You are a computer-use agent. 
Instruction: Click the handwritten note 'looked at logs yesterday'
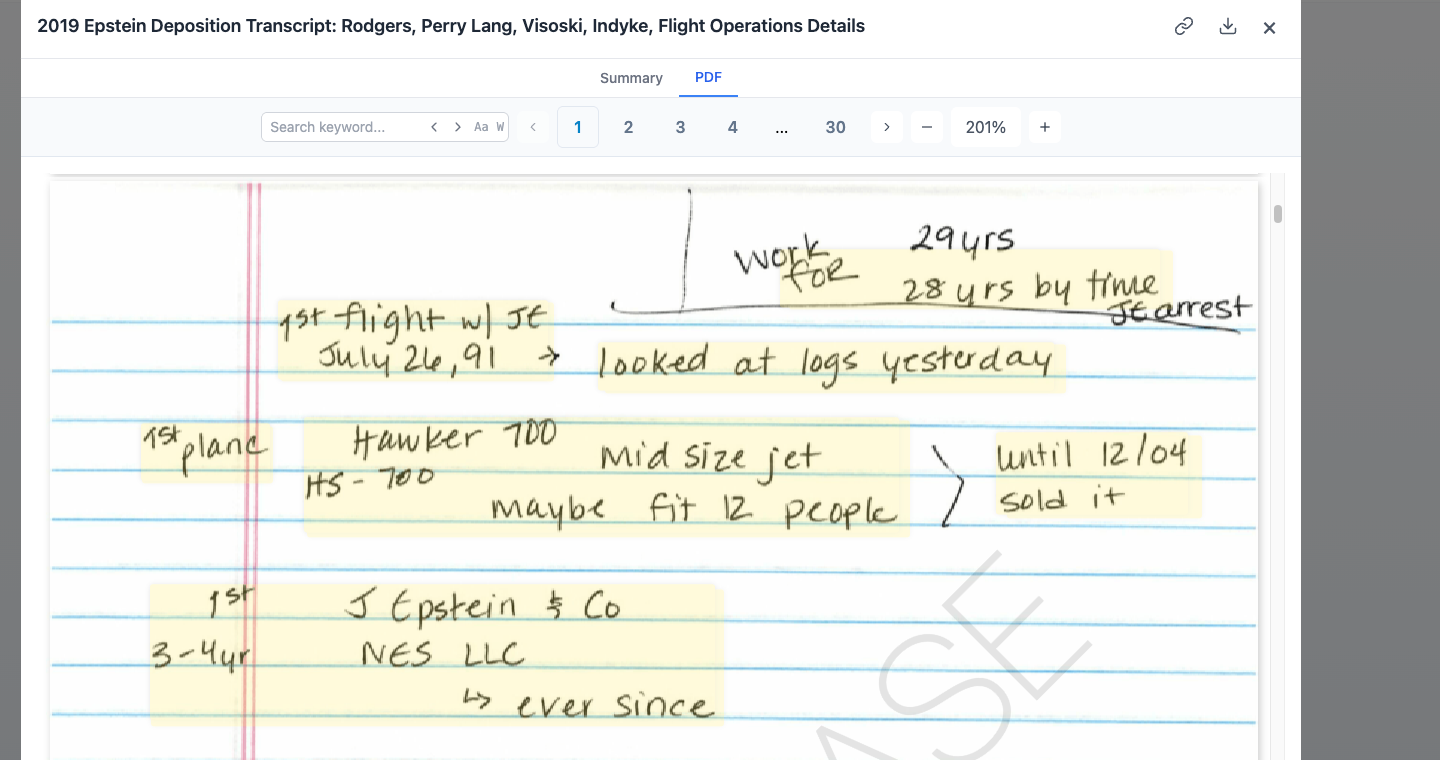(x=826, y=364)
